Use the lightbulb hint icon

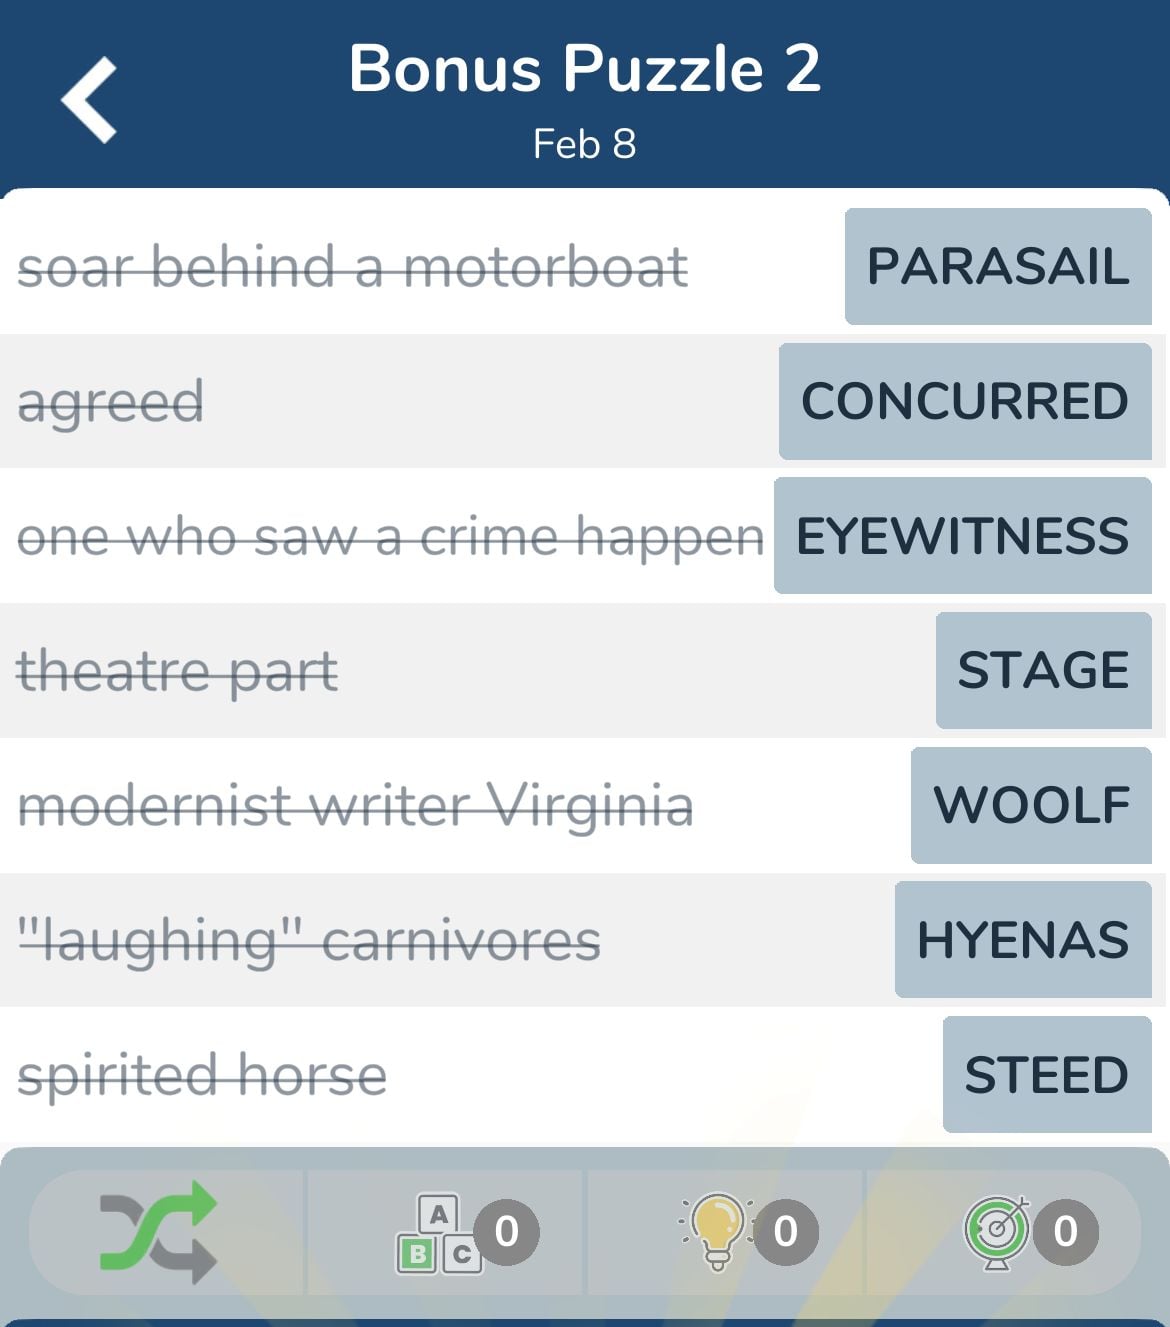coord(715,1232)
